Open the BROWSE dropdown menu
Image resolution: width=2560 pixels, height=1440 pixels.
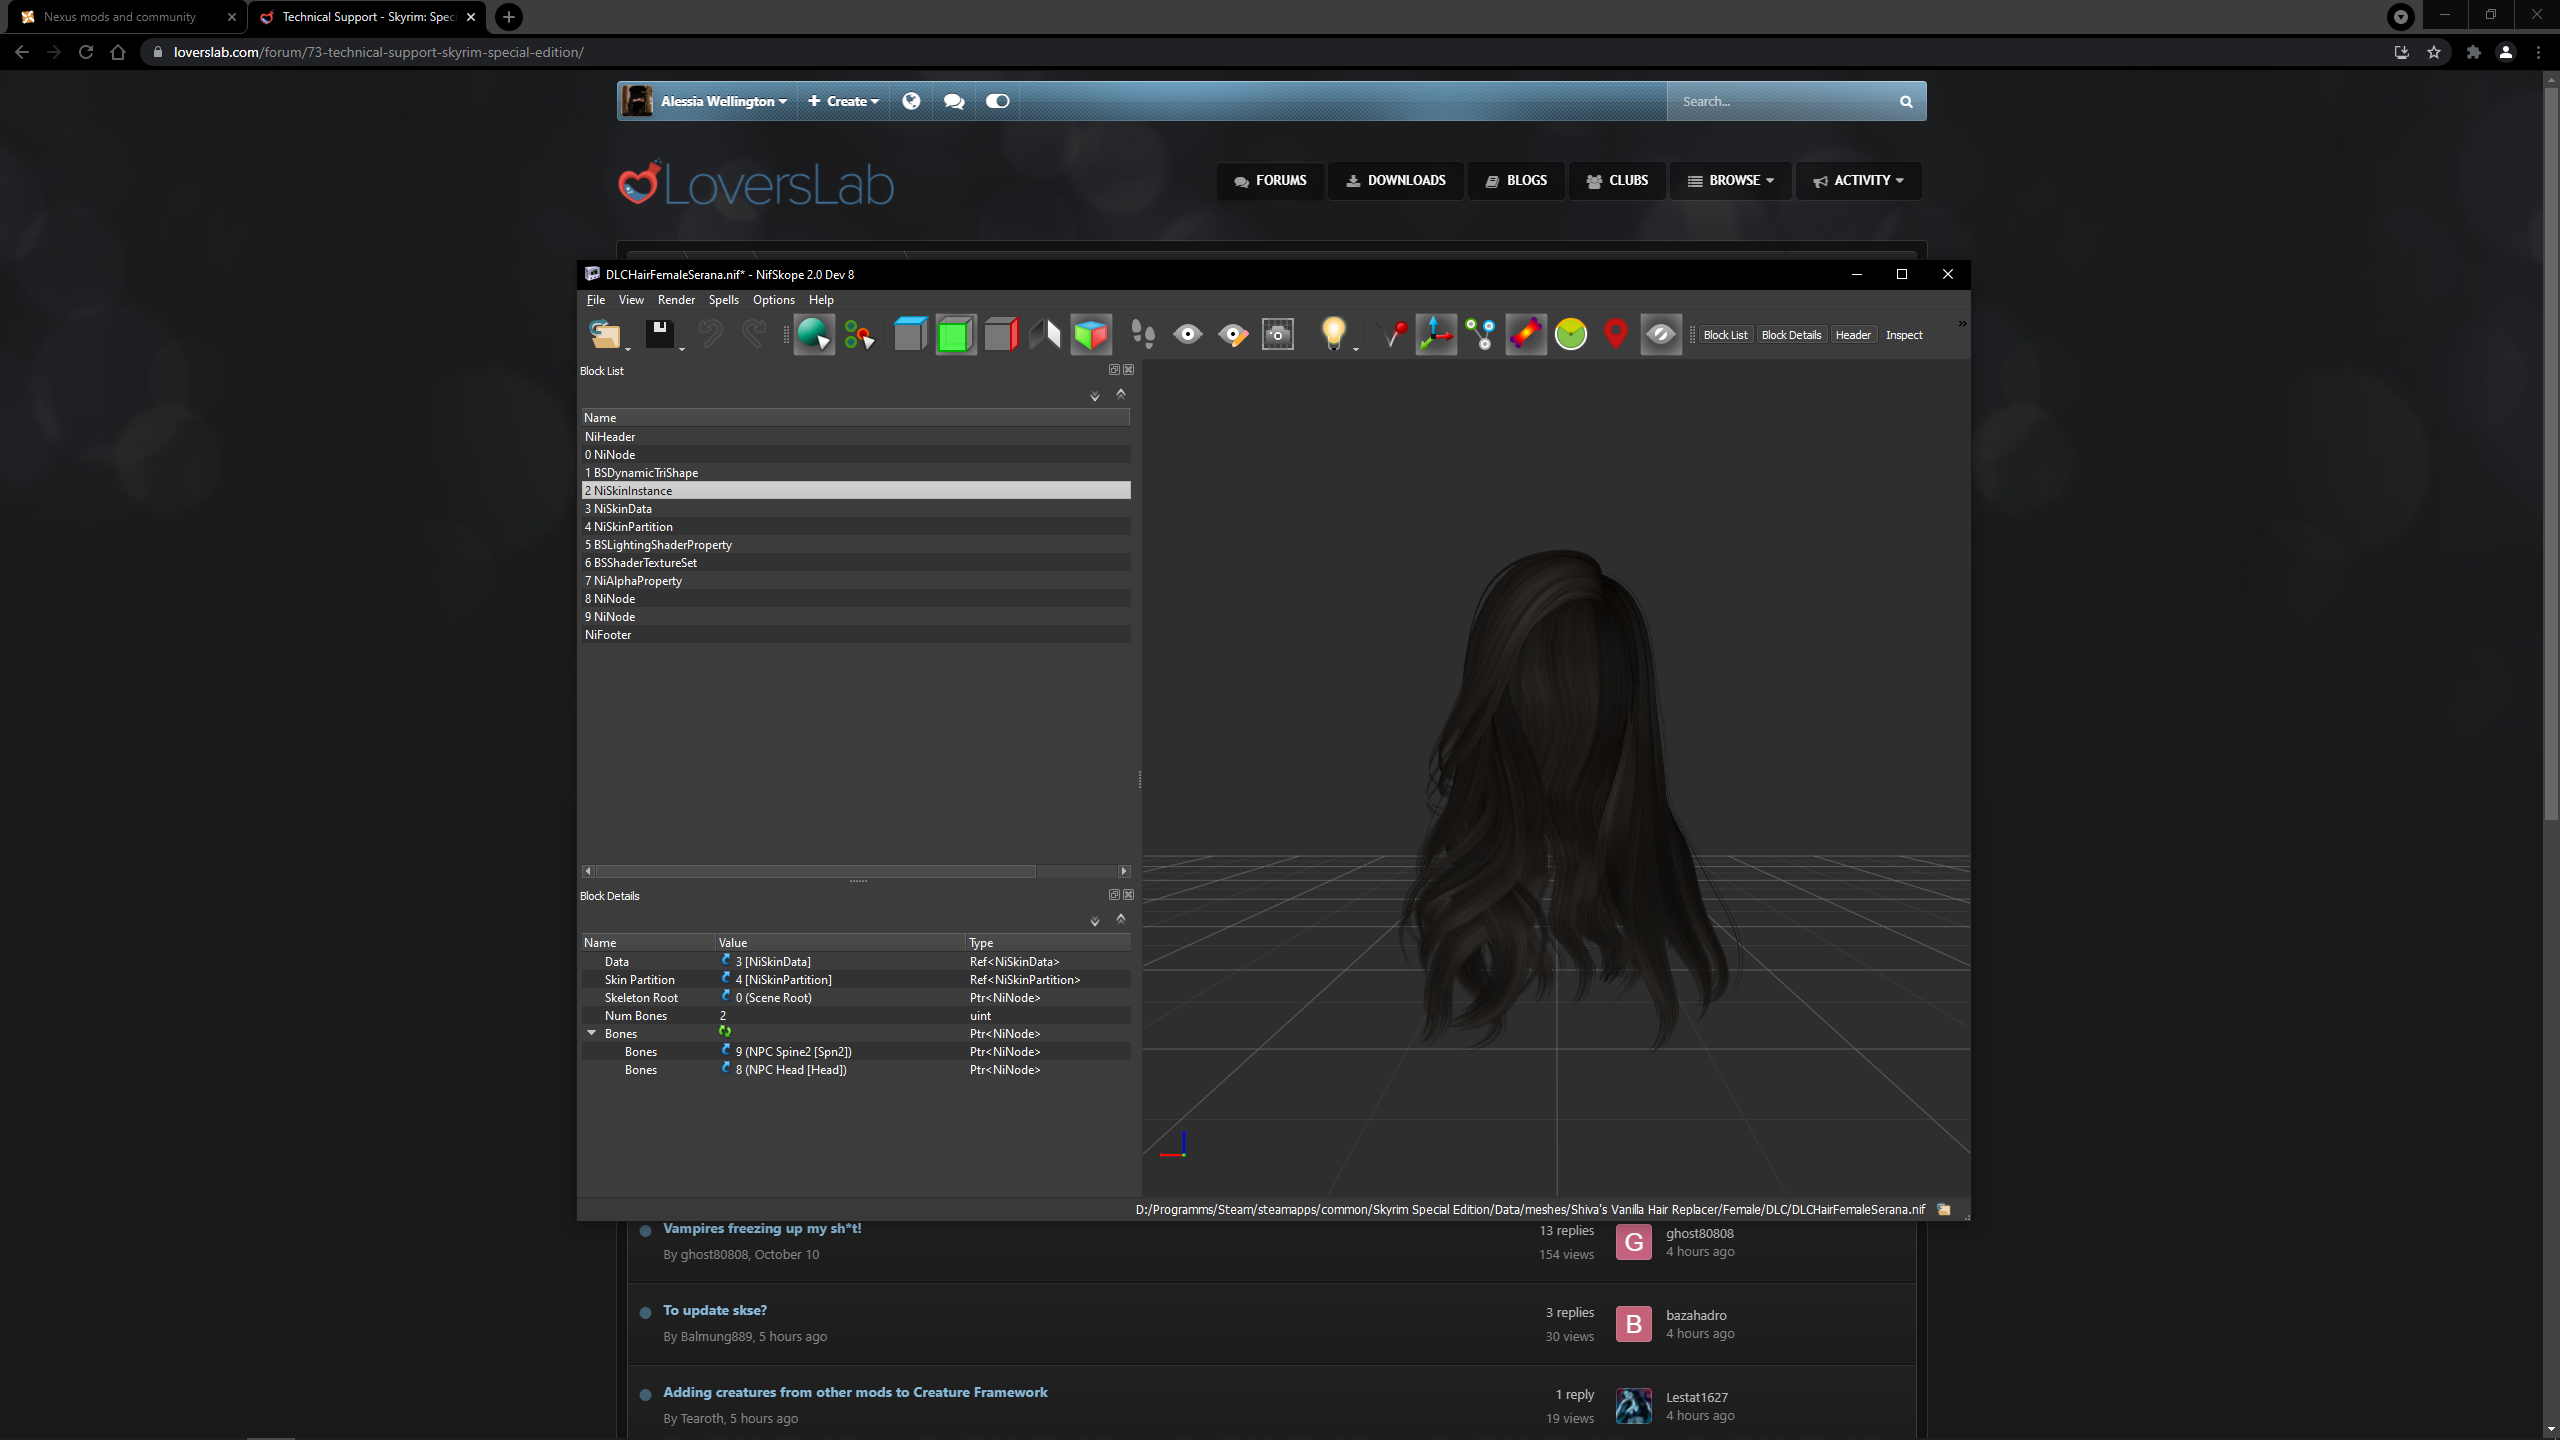[x=1731, y=180]
